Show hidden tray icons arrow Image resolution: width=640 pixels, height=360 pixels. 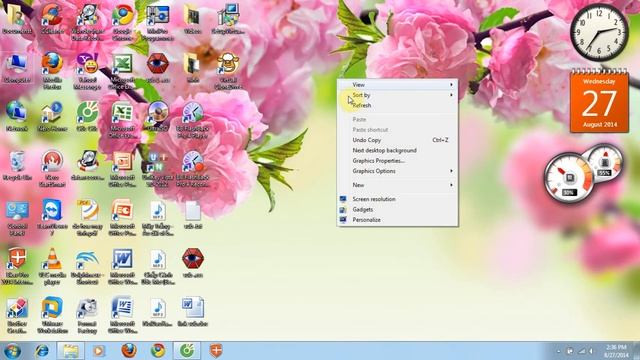558,351
